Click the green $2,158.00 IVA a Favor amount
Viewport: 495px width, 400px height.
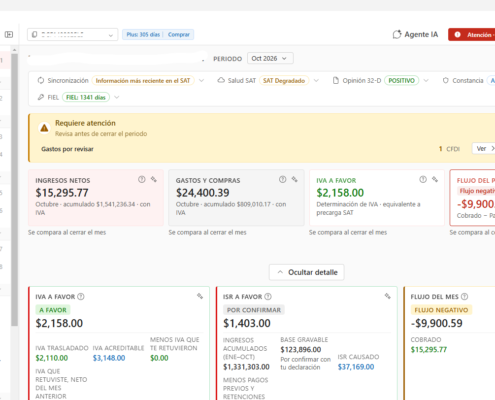(x=340, y=193)
